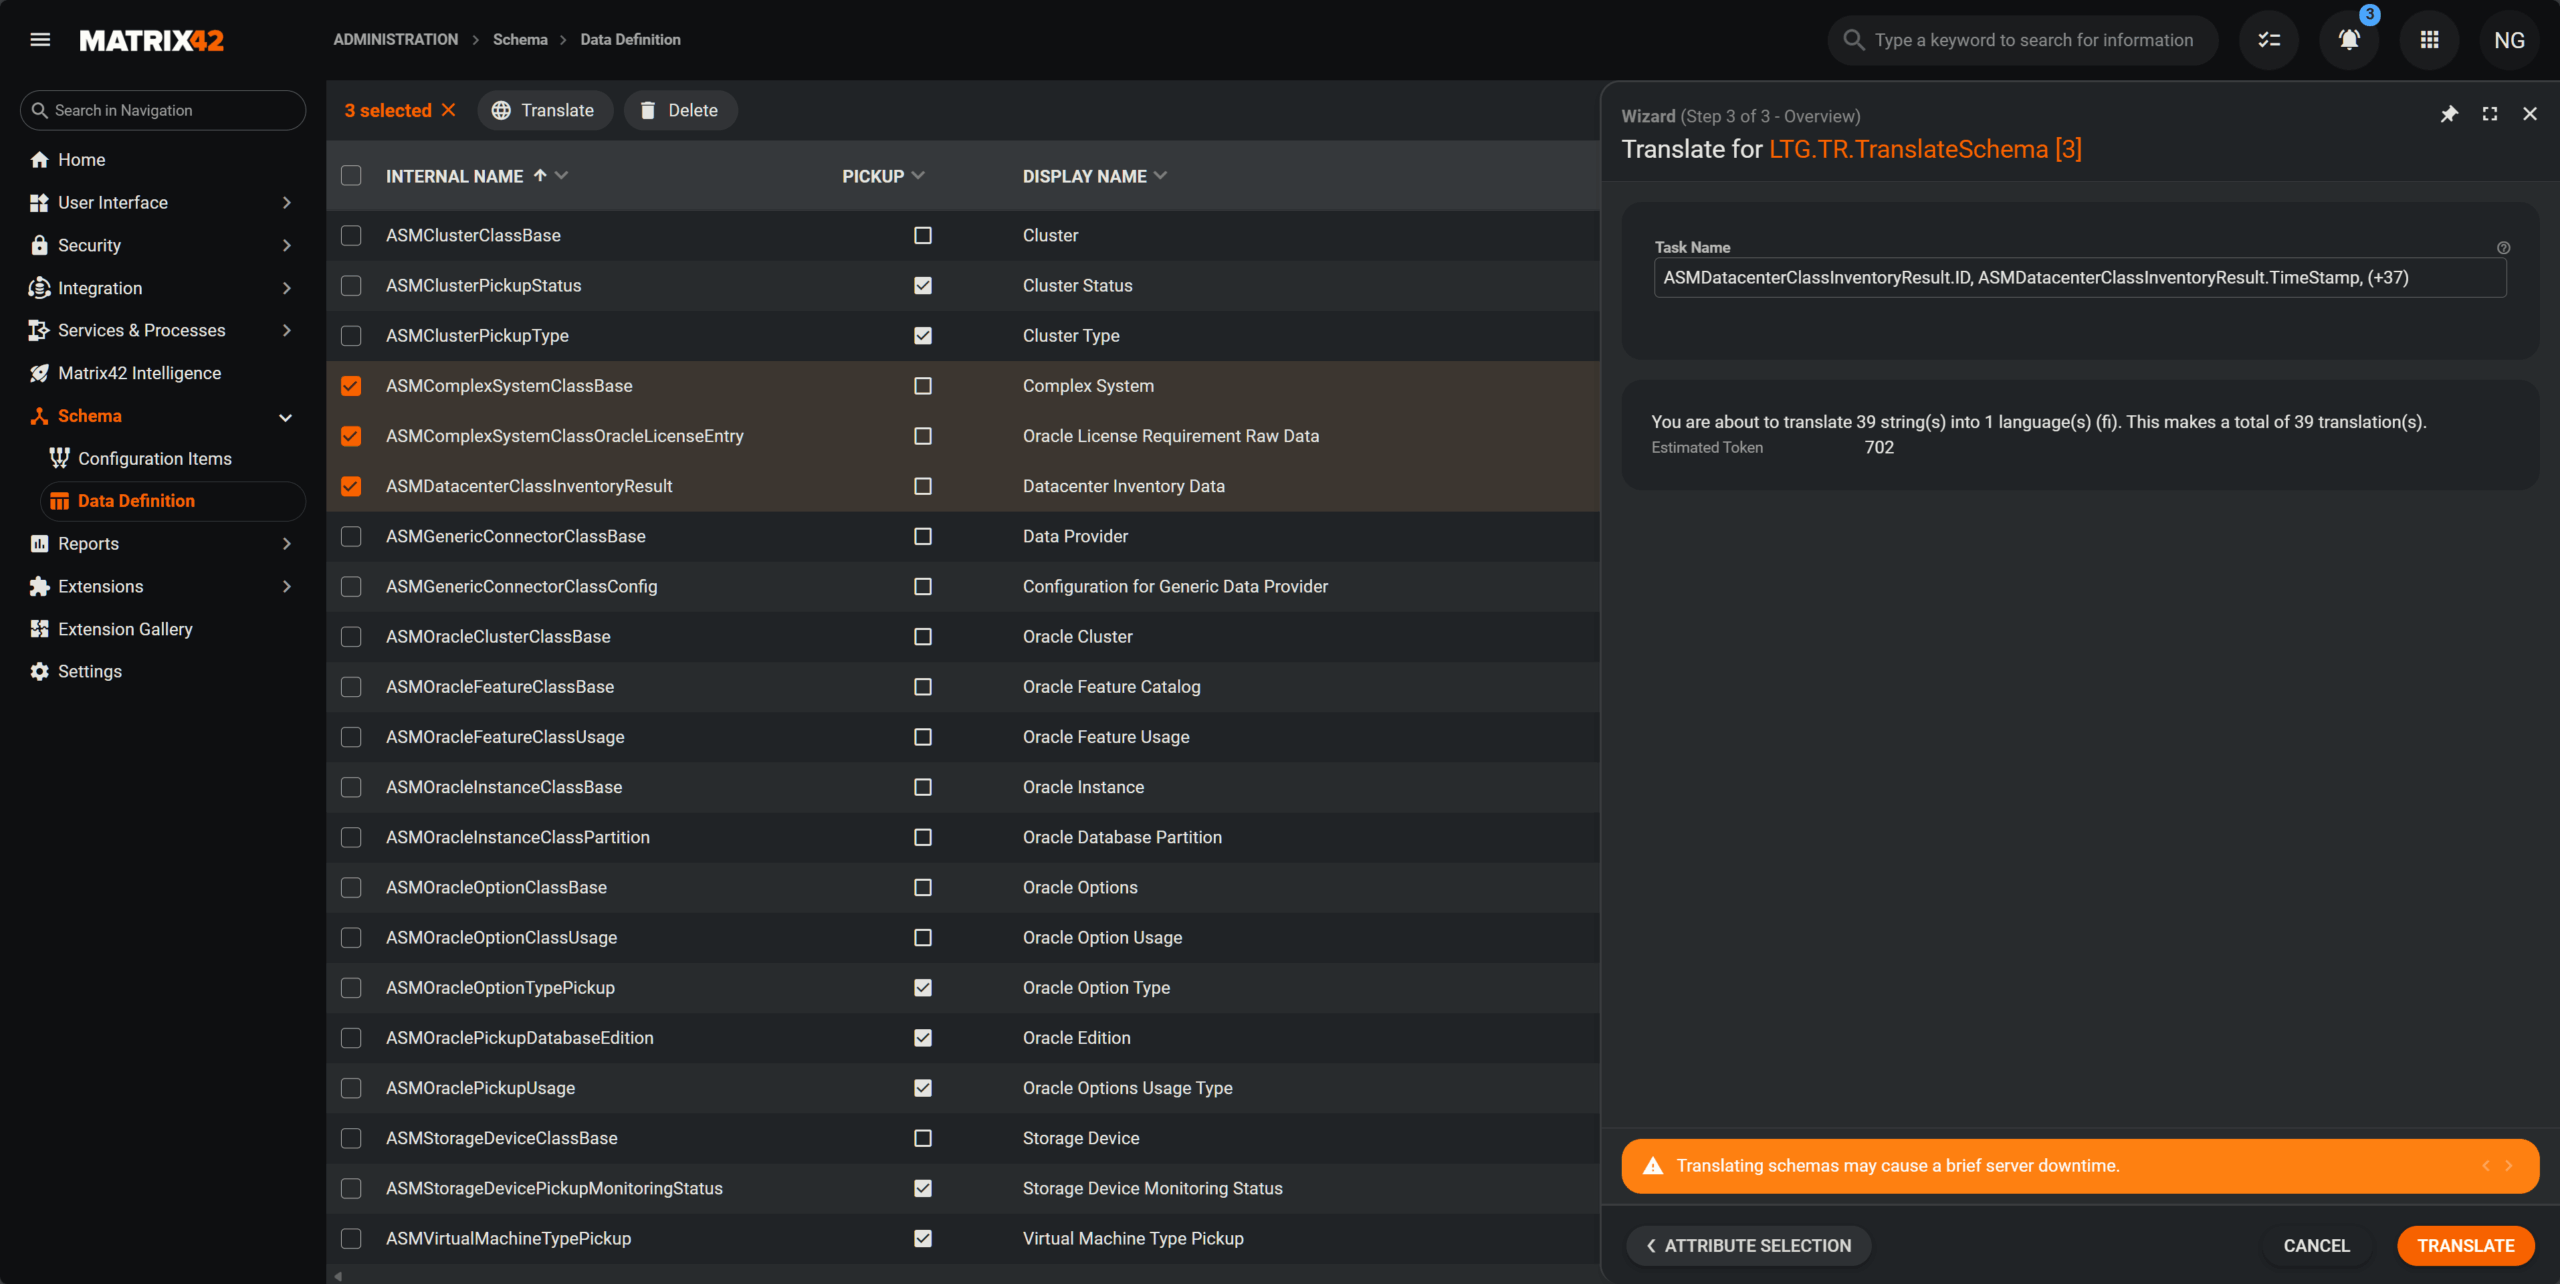Collapse the Schema section

pos(285,417)
